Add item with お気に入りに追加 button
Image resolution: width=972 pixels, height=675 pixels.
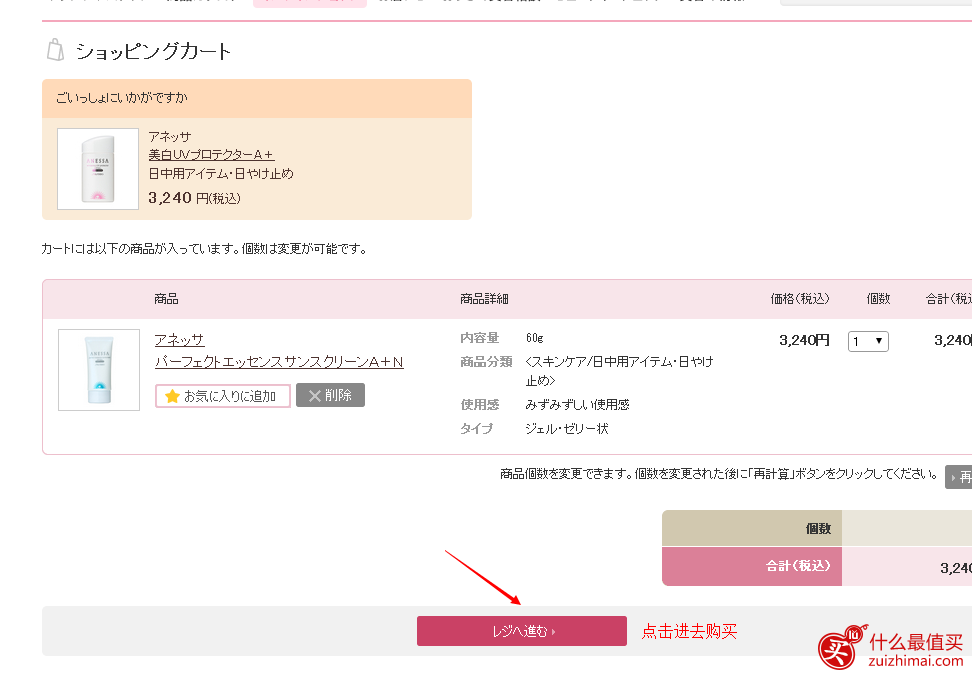point(223,395)
